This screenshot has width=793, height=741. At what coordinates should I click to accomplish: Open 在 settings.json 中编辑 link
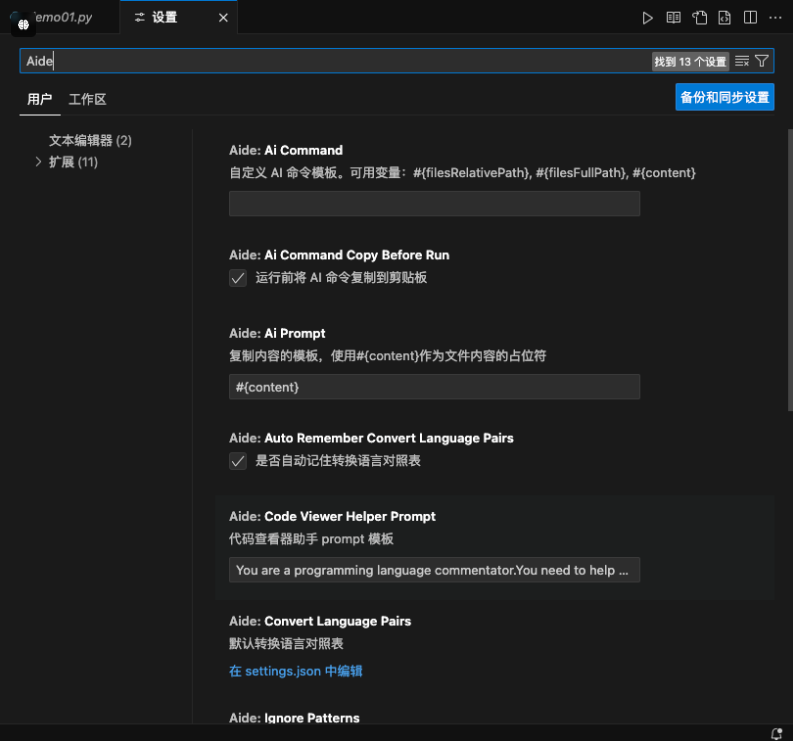pos(295,671)
